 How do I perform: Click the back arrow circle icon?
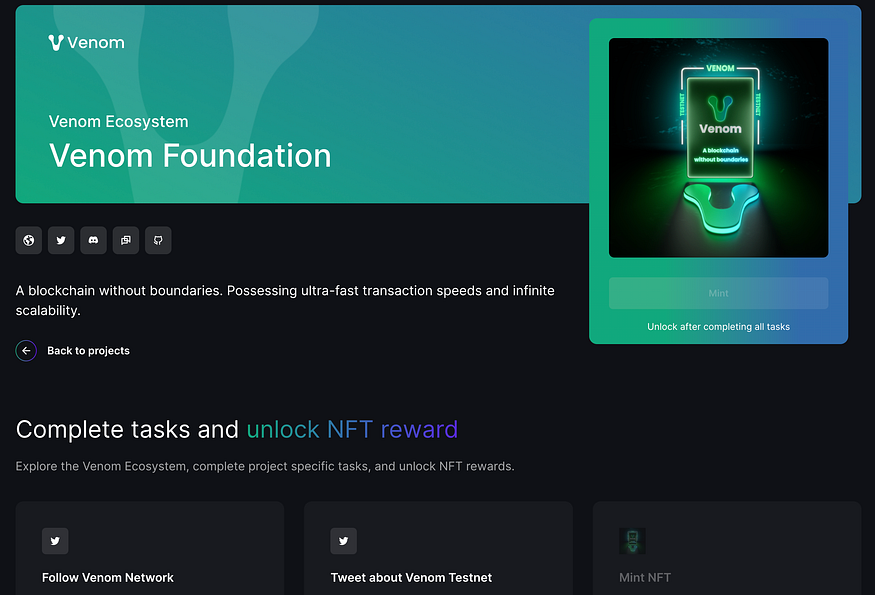(26, 351)
